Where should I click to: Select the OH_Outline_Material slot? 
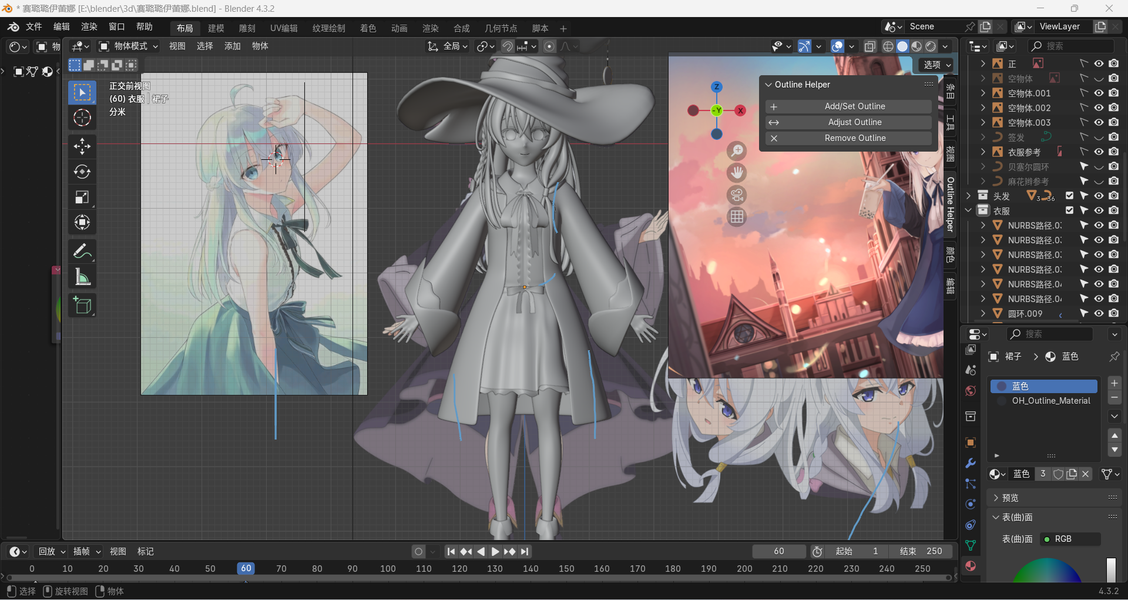1044,401
